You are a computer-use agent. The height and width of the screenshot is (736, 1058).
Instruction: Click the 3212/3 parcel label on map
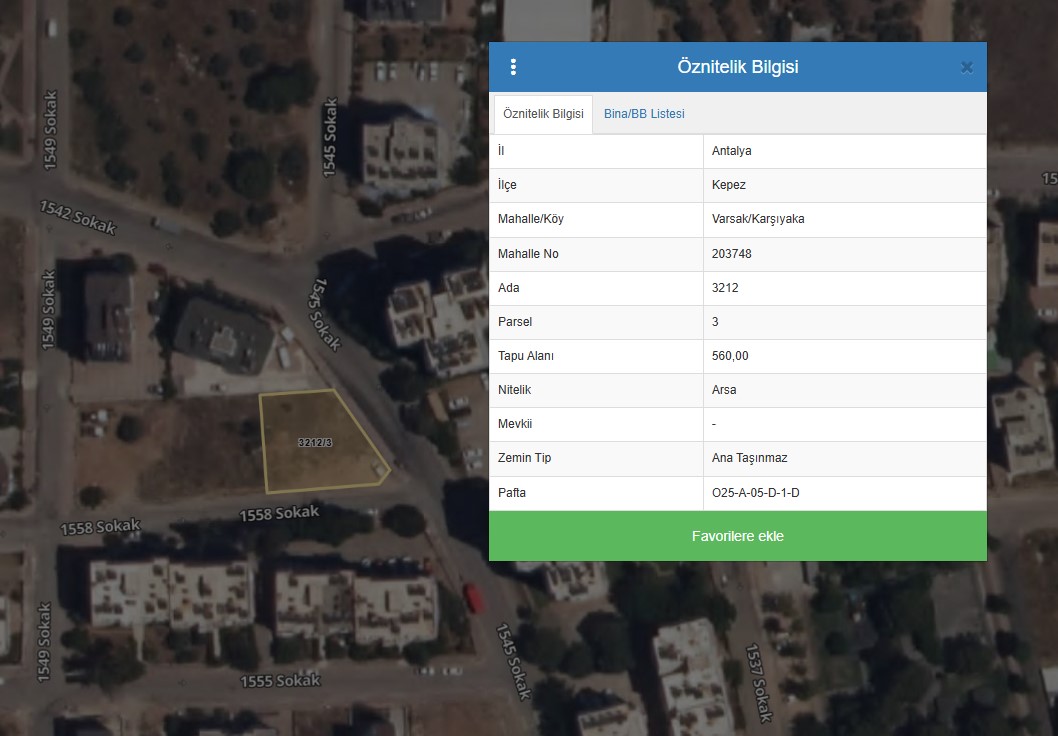coord(315,442)
